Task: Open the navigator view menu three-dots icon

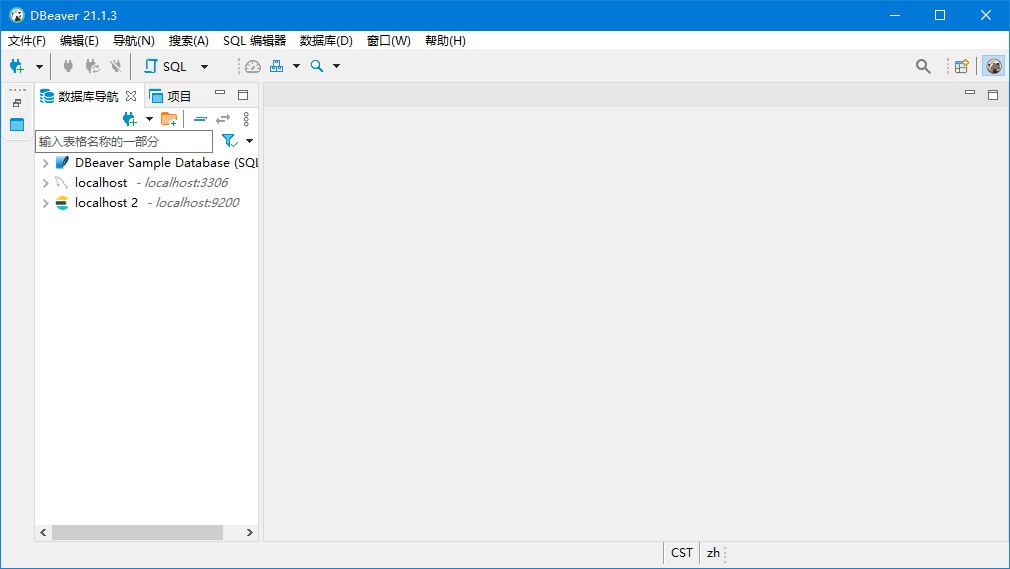Action: point(246,119)
